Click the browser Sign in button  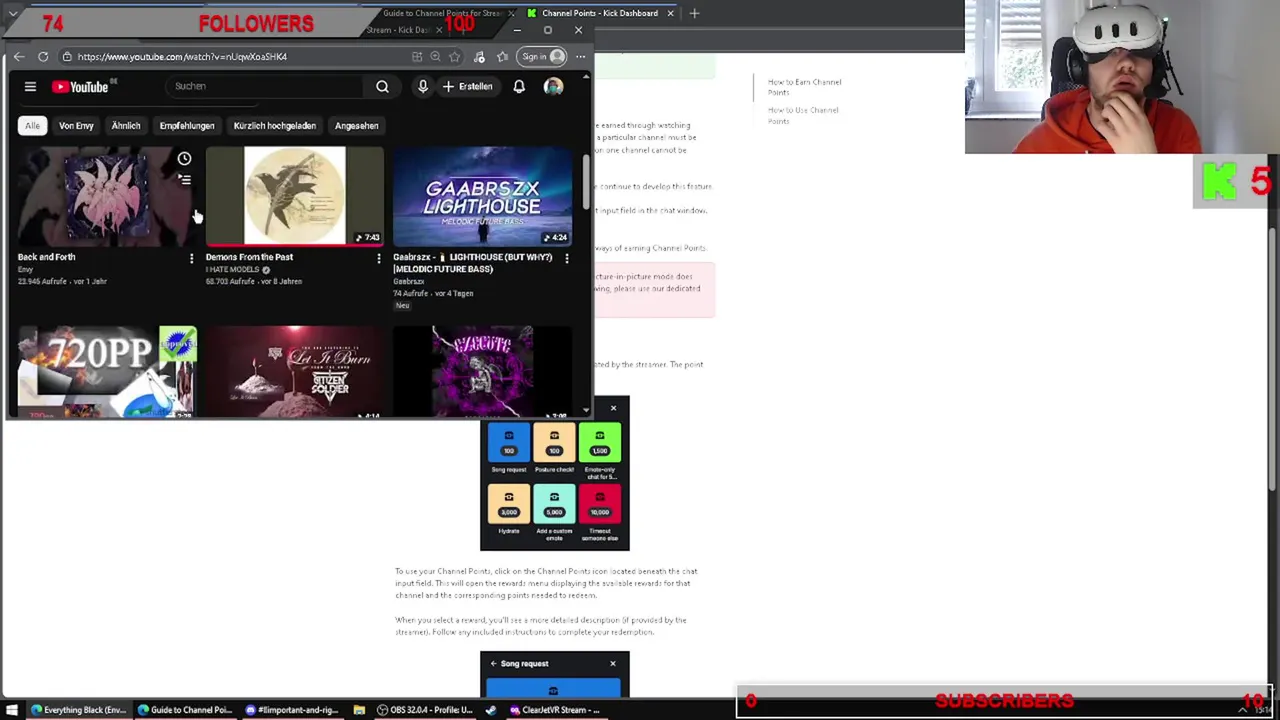pos(542,57)
